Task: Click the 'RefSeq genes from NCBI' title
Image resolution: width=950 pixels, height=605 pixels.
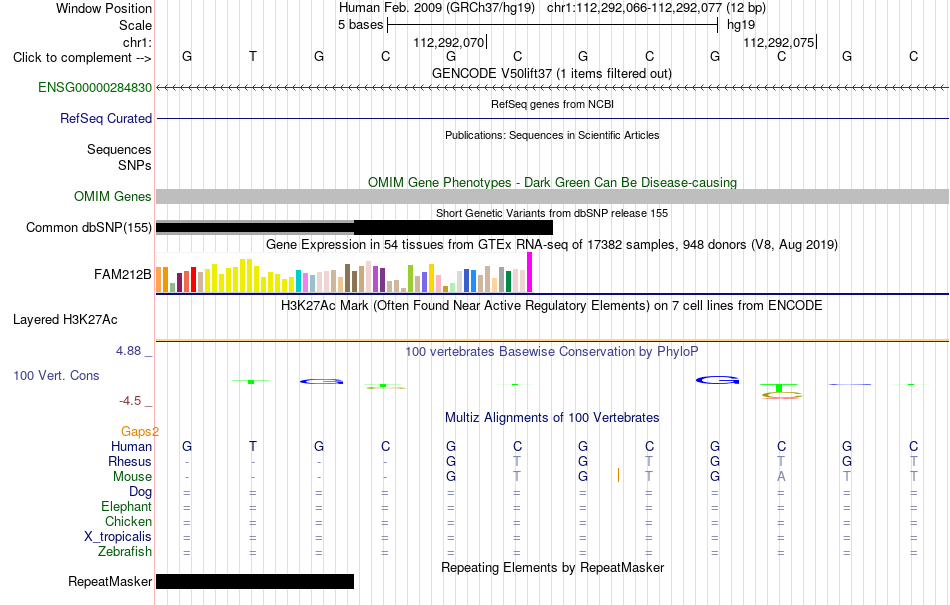Action: [552, 104]
